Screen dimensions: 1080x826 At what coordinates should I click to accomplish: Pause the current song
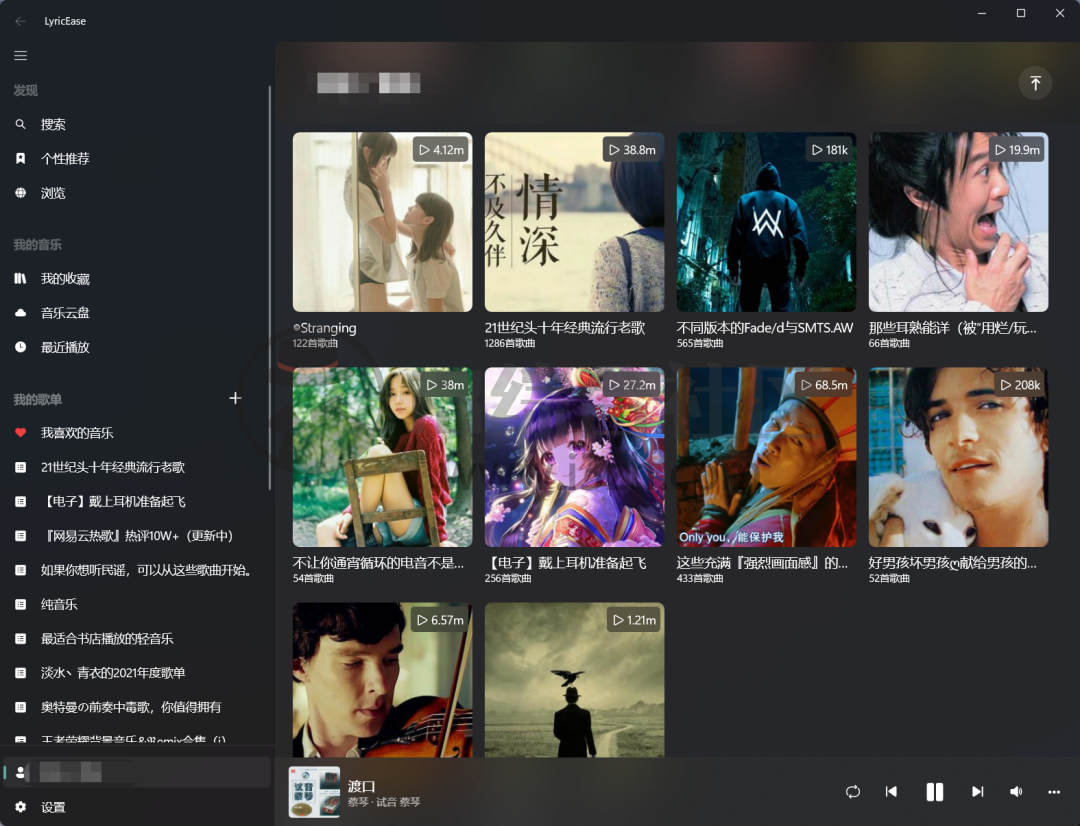point(935,792)
